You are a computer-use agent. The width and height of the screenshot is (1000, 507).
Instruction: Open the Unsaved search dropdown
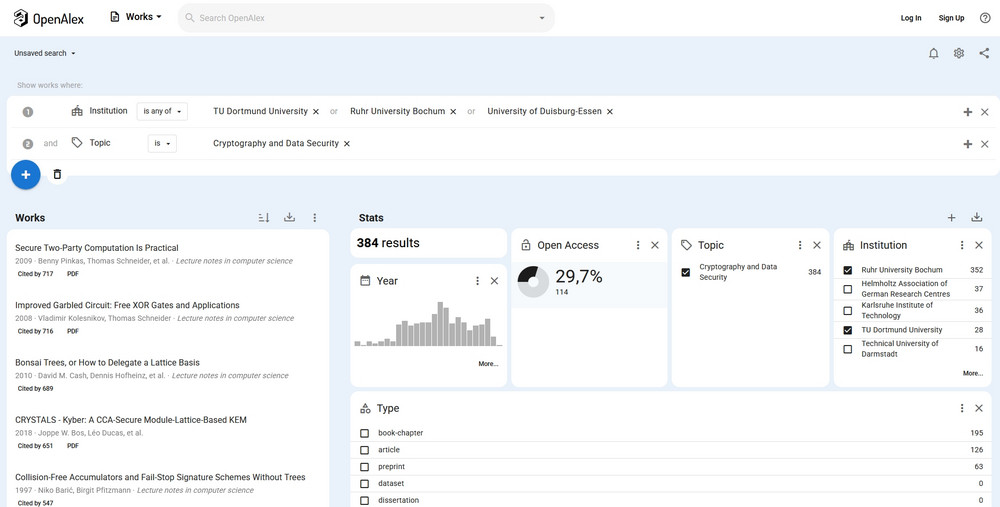(45, 53)
